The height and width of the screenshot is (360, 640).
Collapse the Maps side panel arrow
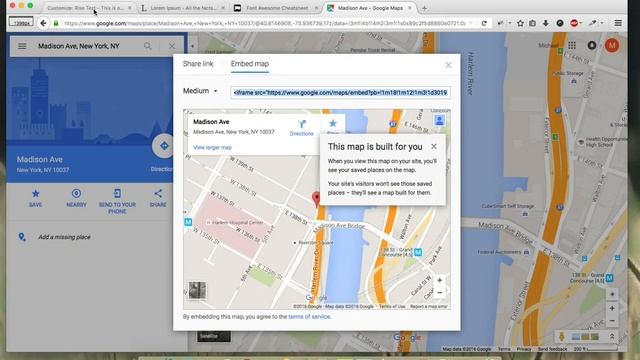[192, 46]
